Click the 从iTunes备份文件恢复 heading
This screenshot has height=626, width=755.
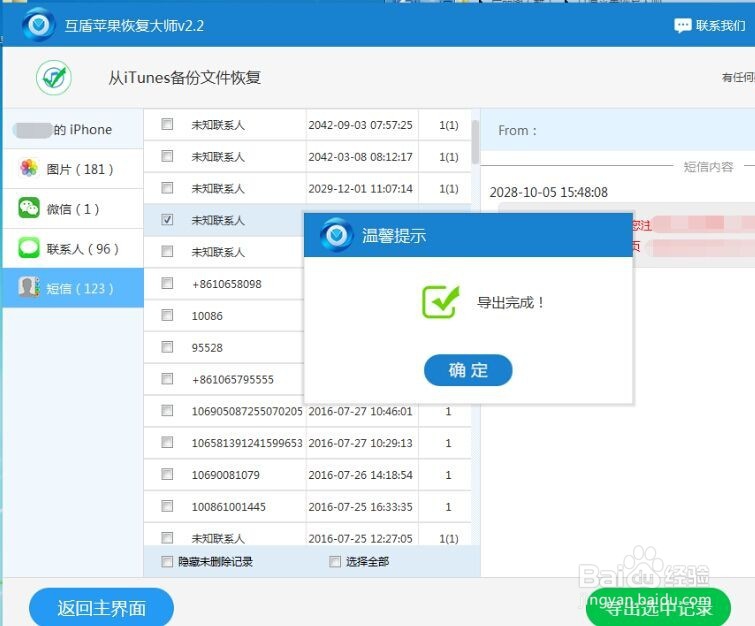pyautogui.click(x=184, y=78)
